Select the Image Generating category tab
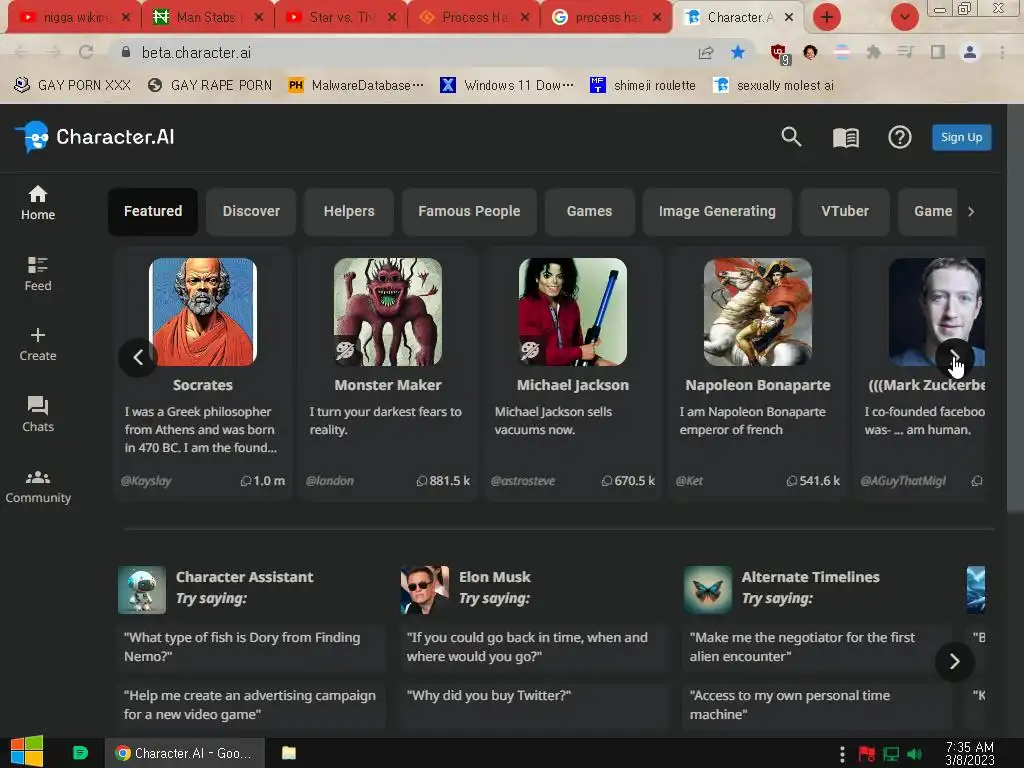Image resolution: width=1024 pixels, height=768 pixels. click(717, 212)
